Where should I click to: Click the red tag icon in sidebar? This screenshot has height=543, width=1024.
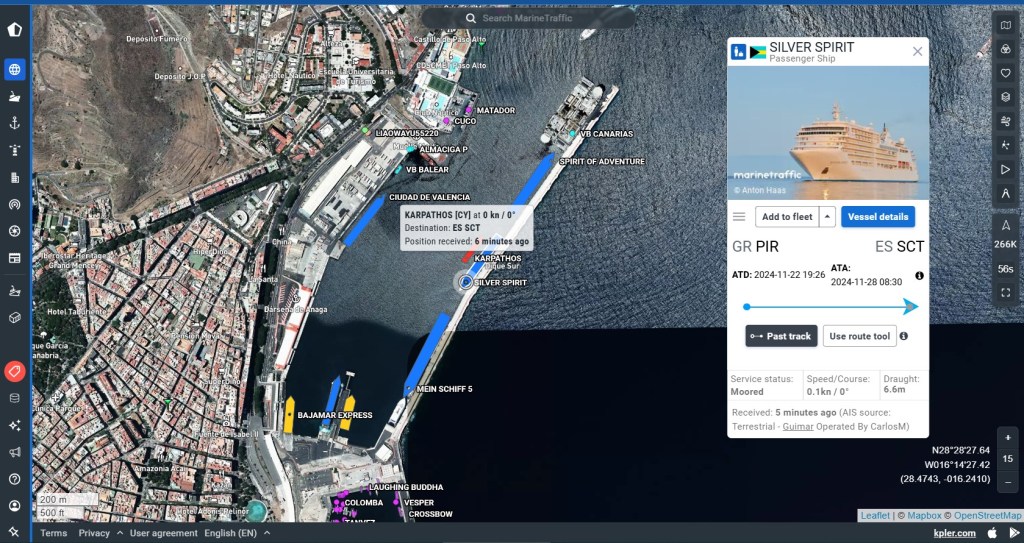pos(14,371)
